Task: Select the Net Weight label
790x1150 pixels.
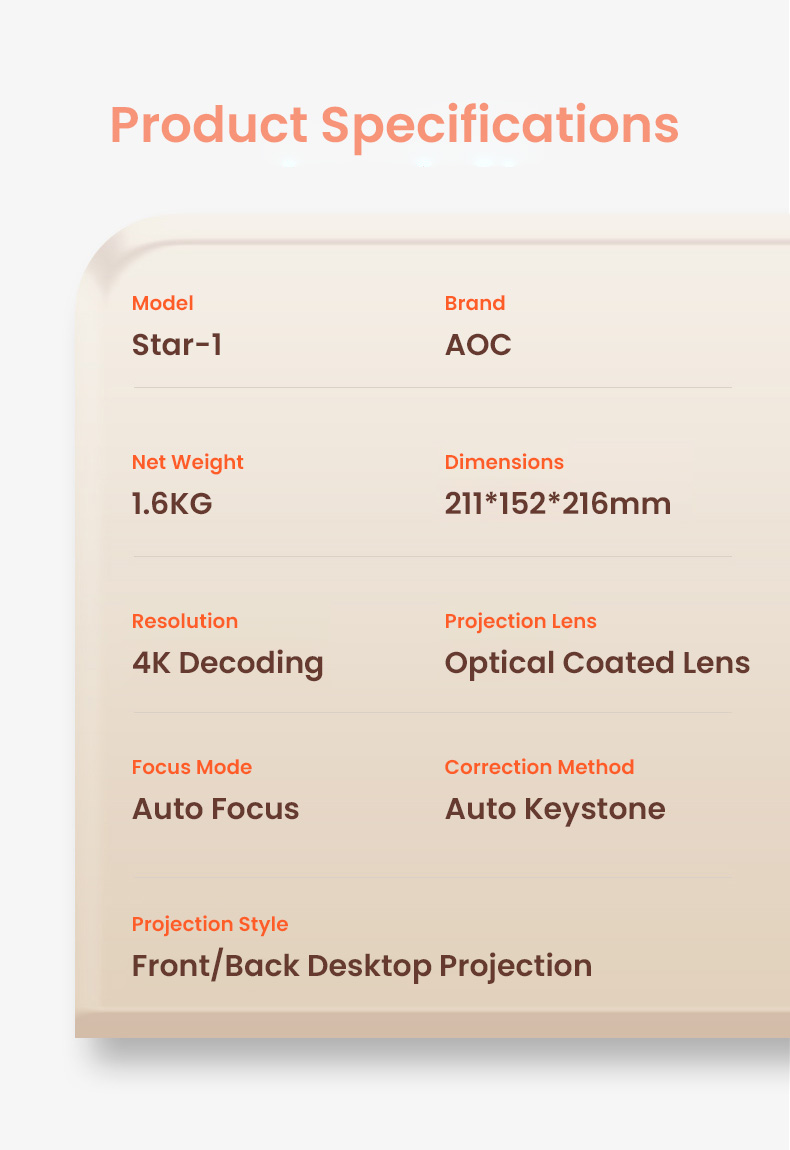Action: click(188, 463)
